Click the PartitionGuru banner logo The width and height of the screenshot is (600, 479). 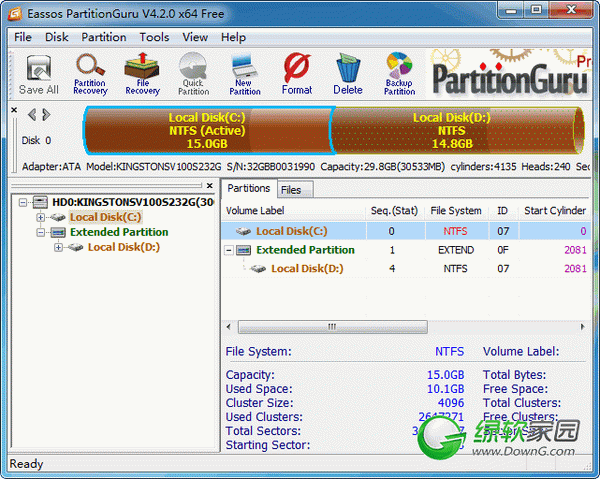(510, 73)
